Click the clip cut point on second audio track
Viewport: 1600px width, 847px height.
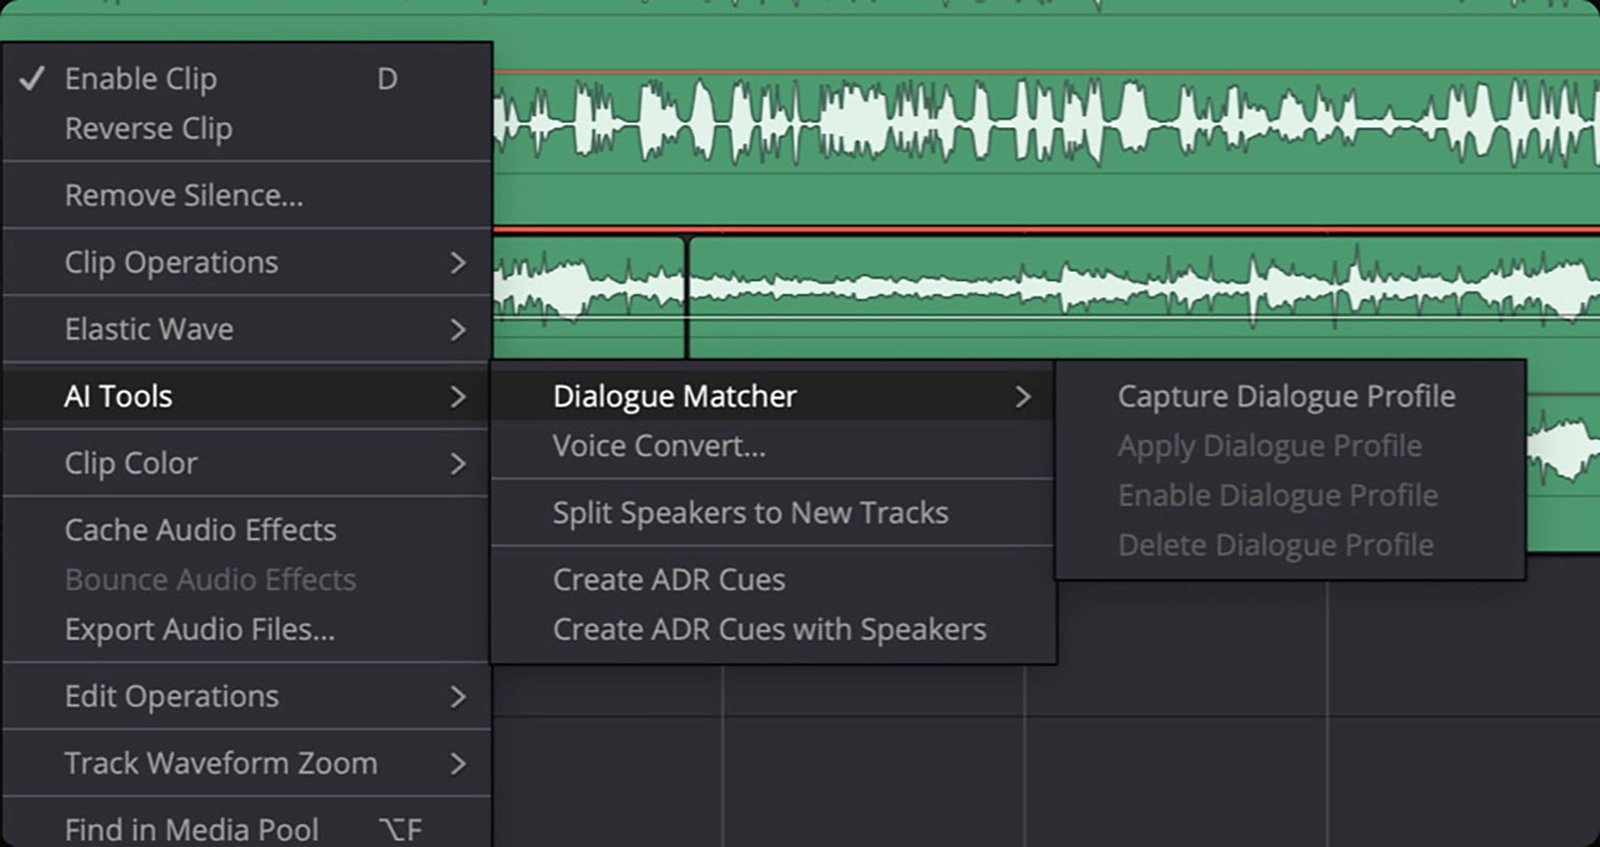(687, 296)
